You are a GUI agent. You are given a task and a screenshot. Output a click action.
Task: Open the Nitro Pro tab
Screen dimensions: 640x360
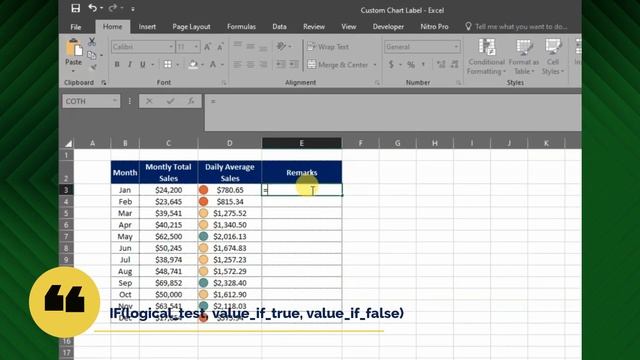[x=434, y=27]
